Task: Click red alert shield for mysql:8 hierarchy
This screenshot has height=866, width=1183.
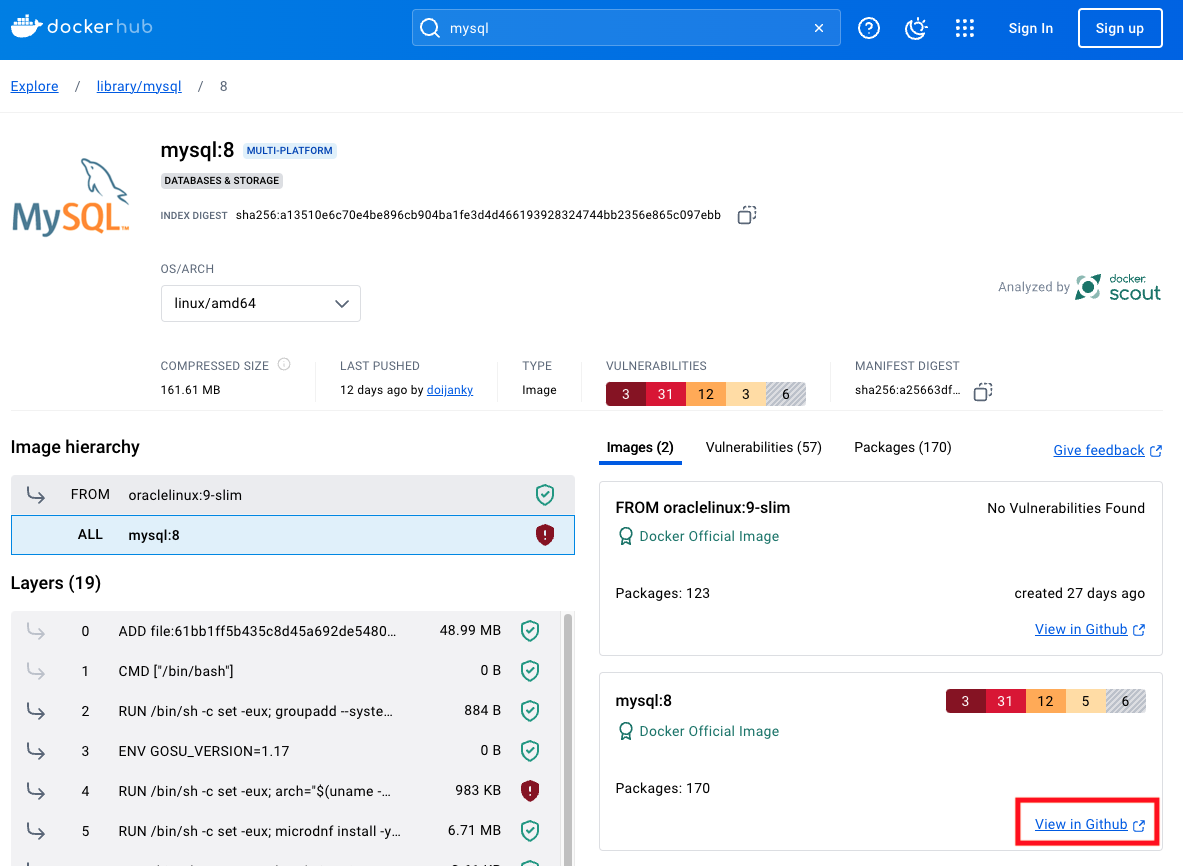Action: [x=545, y=535]
